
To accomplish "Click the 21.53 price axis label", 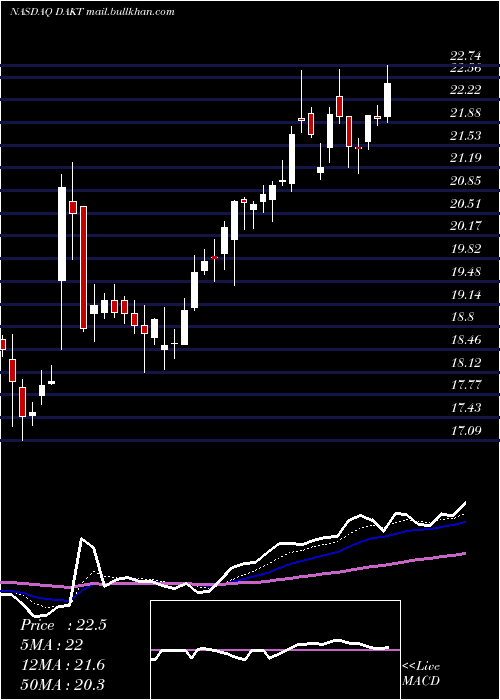I will (x=466, y=136).
